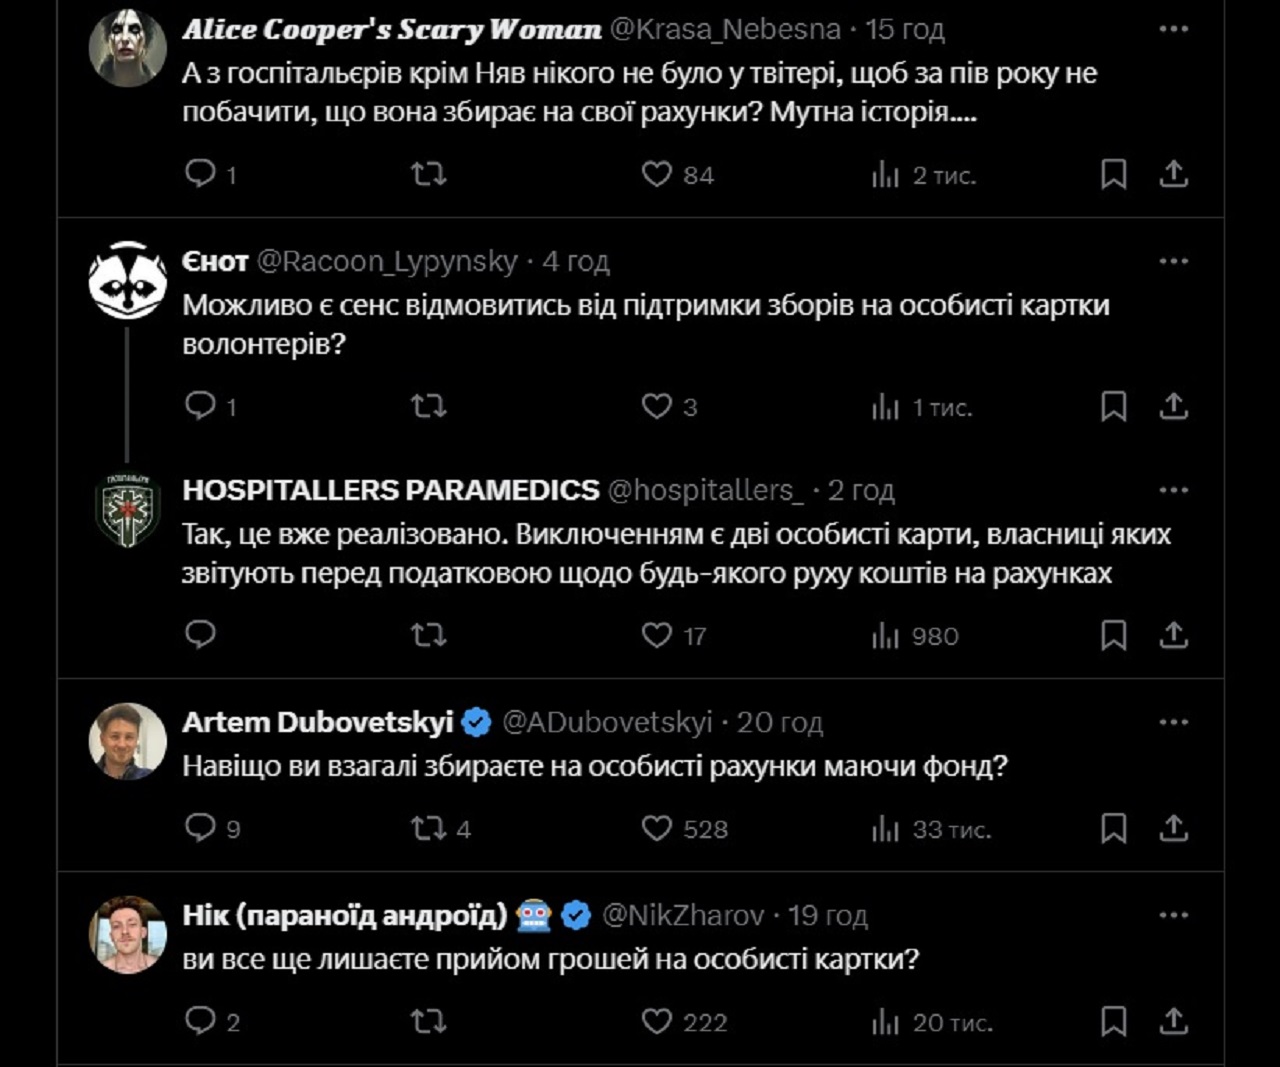Open the '20 год' timestamp of Artem's tweet
This screenshot has width=1280, height=1067.
(x=780, y=722)
